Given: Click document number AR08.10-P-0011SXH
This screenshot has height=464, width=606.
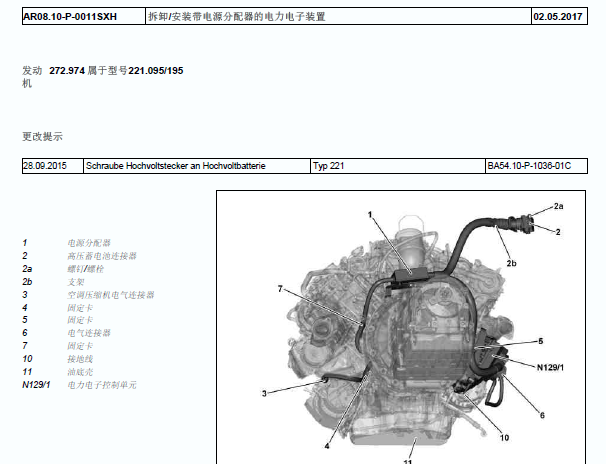Looking at the screenshot, I should (x=70, y=17).
